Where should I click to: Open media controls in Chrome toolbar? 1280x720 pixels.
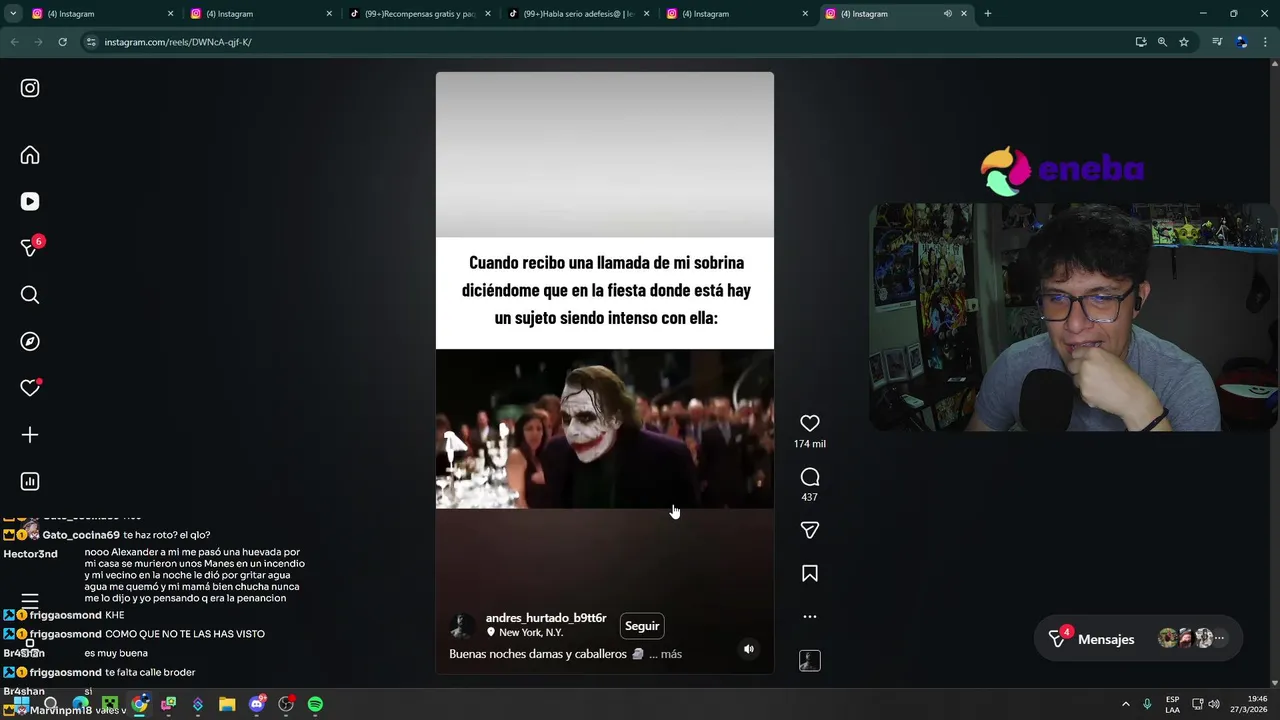tap(1217, 42)
